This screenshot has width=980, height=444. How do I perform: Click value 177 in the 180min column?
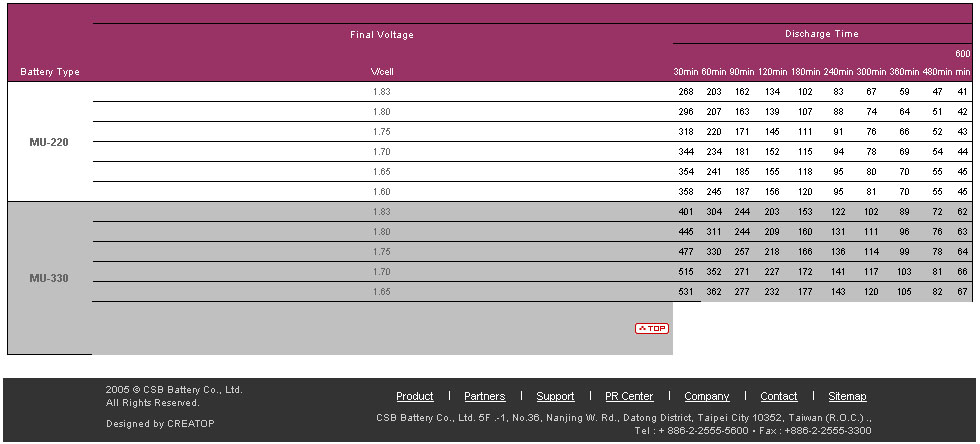805,292
